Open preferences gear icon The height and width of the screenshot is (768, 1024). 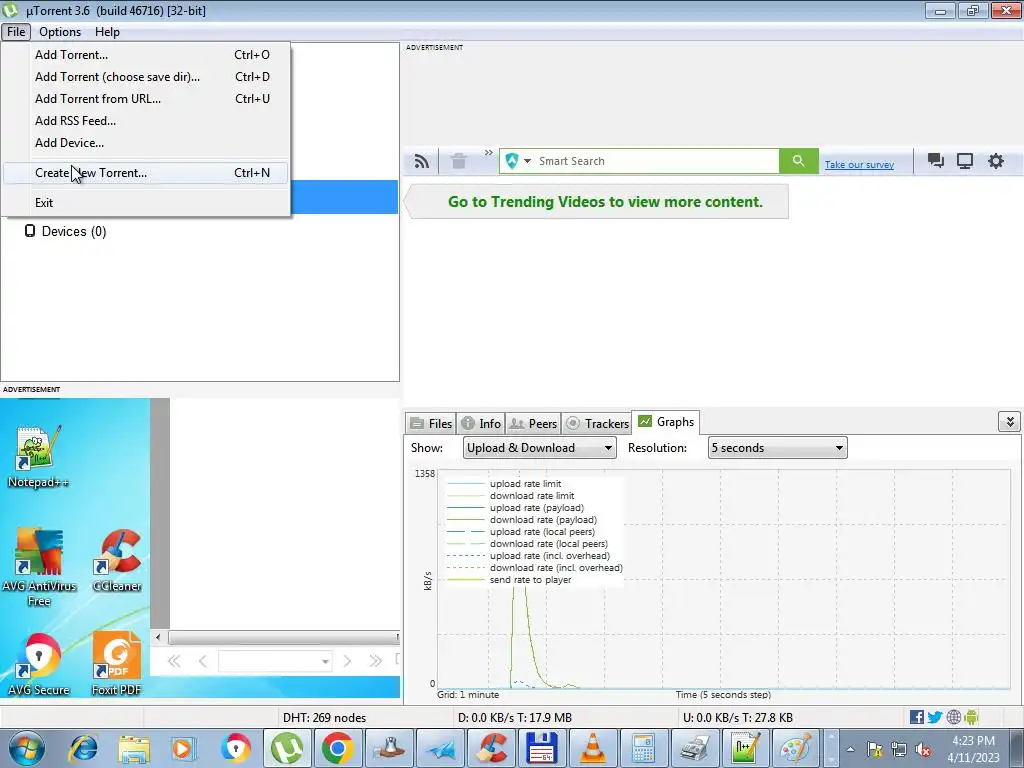click(995, 161)
